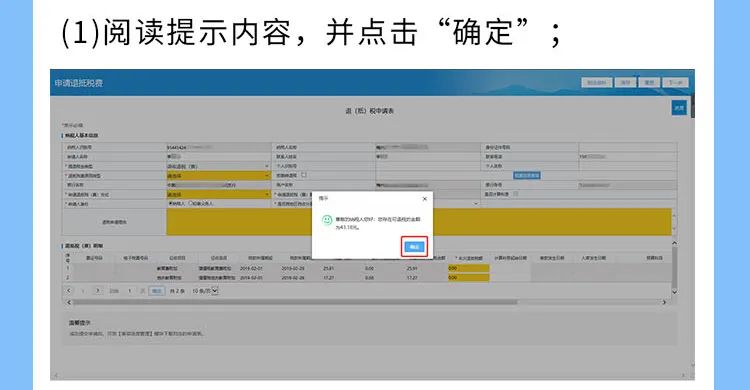The height and width of the screenshot is (390, 750).
Task: Tick the checkbox in the right column of the form
Action: click(516, 194)
